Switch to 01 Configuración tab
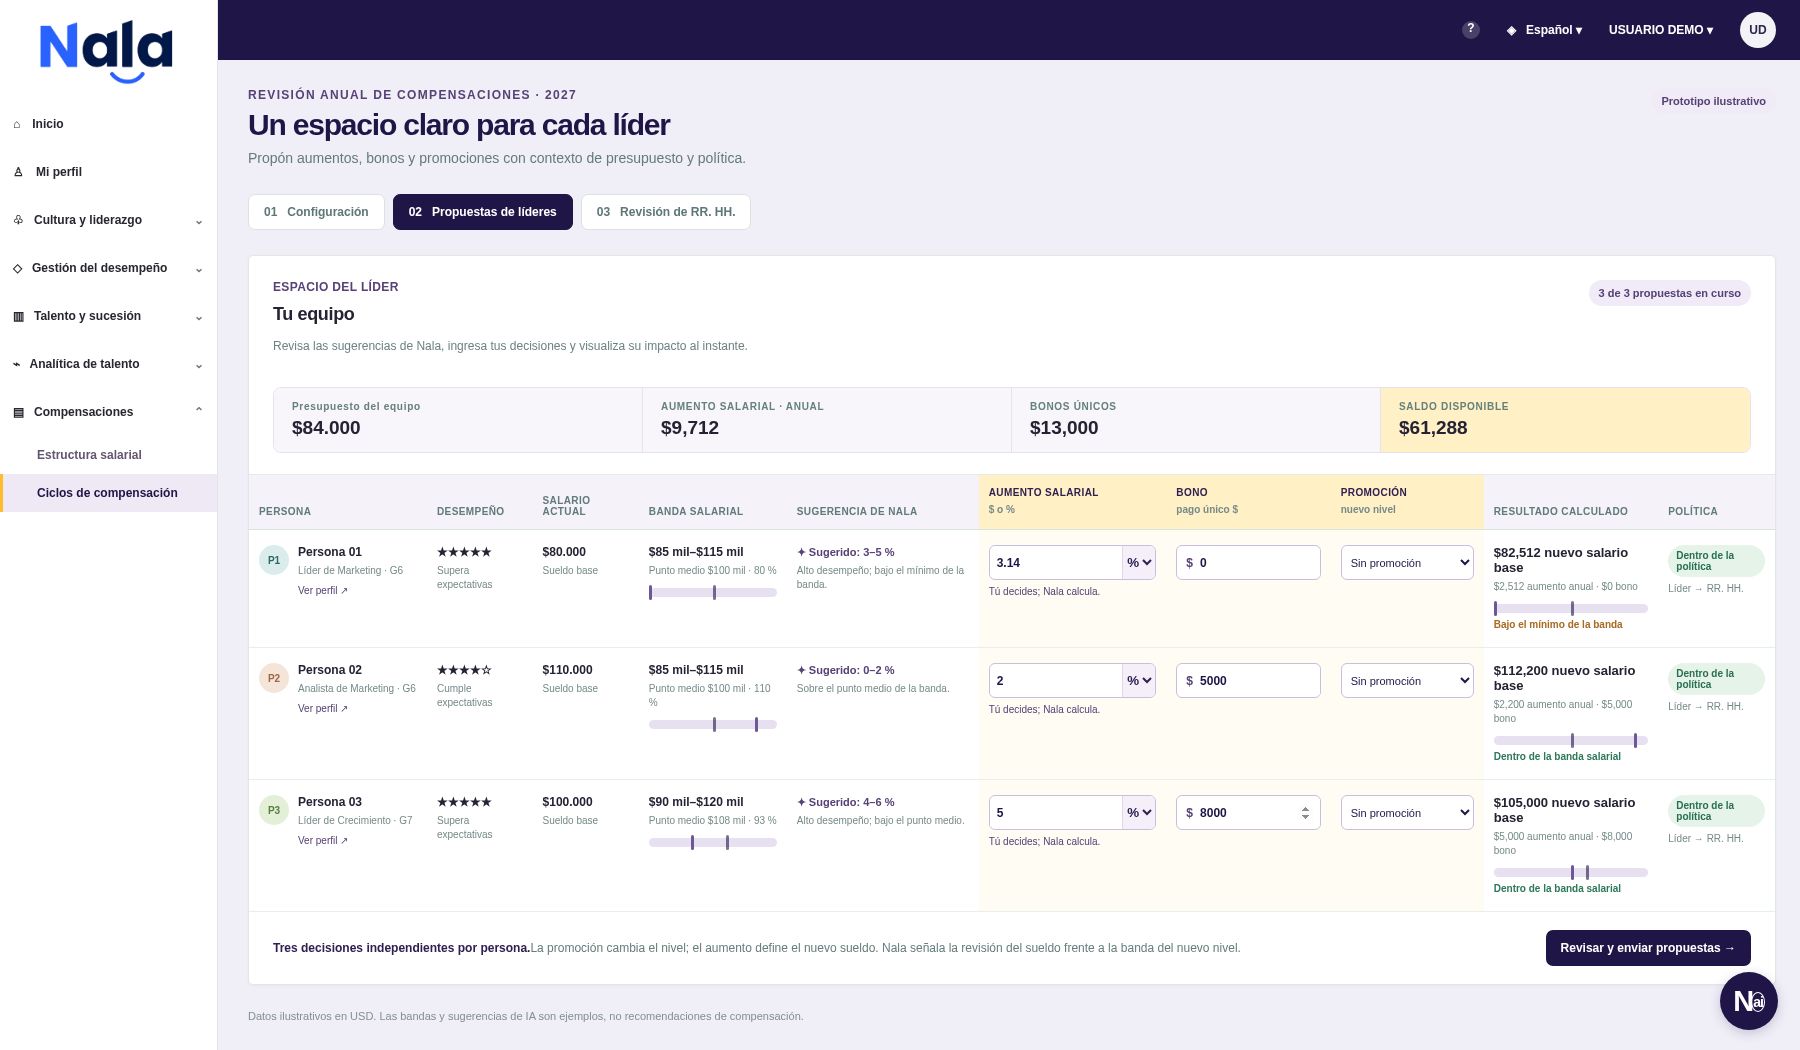Screen dimensions: 1800x1050 (x=316, y=212)
